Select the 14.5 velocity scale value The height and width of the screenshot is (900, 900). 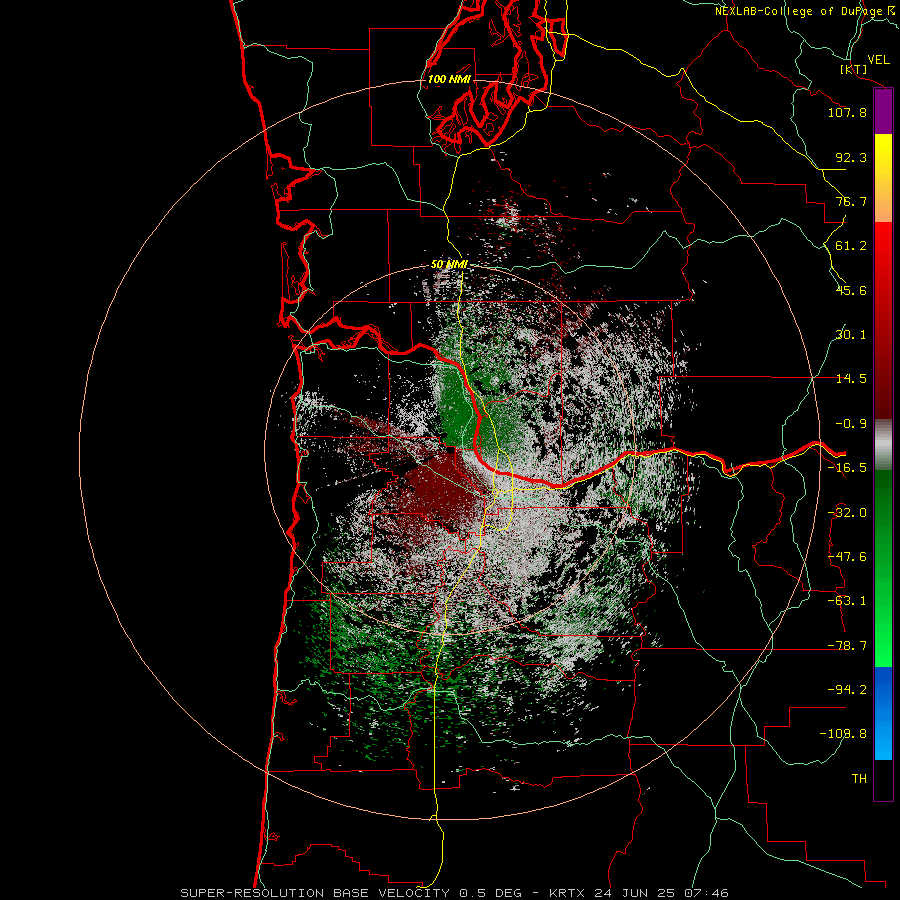tap(851, 379)
